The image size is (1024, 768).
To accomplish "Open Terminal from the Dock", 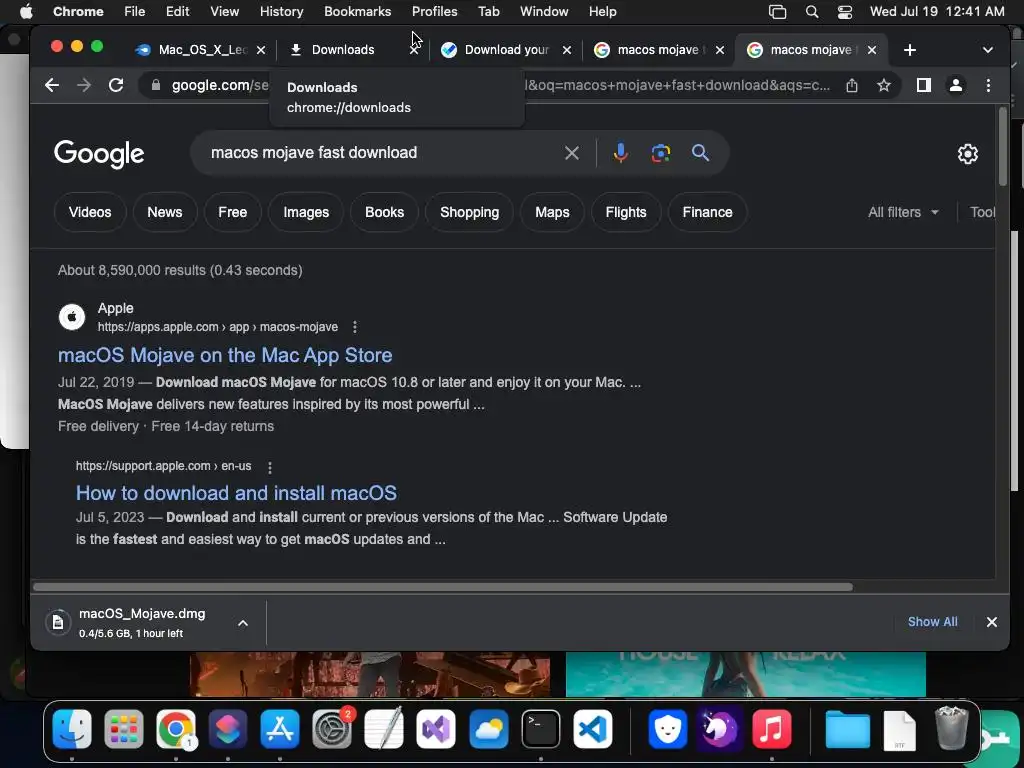I will (x=541, y=729).
